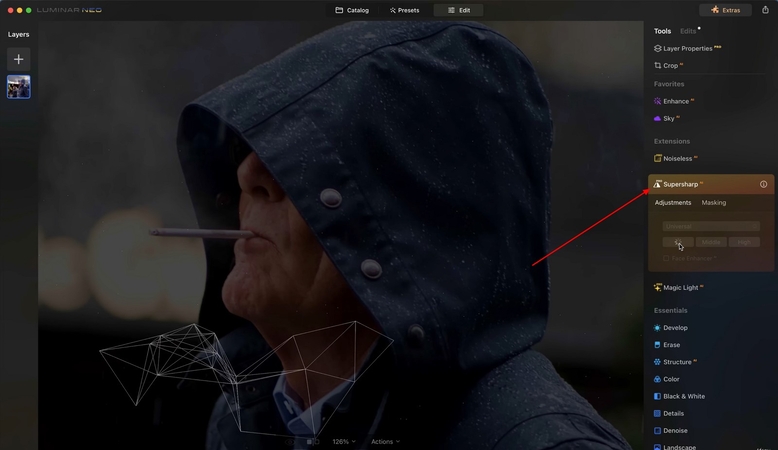This screenshot has width=778, height=450.
Task: Switch to the Tools tab
Action: [x=662, y=31]
